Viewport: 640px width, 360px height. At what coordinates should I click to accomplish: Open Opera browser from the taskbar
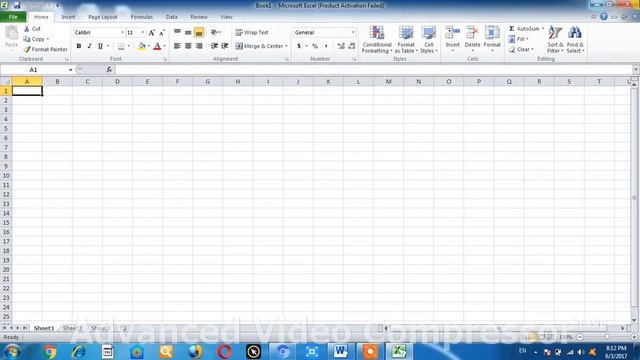pos(224,351)
